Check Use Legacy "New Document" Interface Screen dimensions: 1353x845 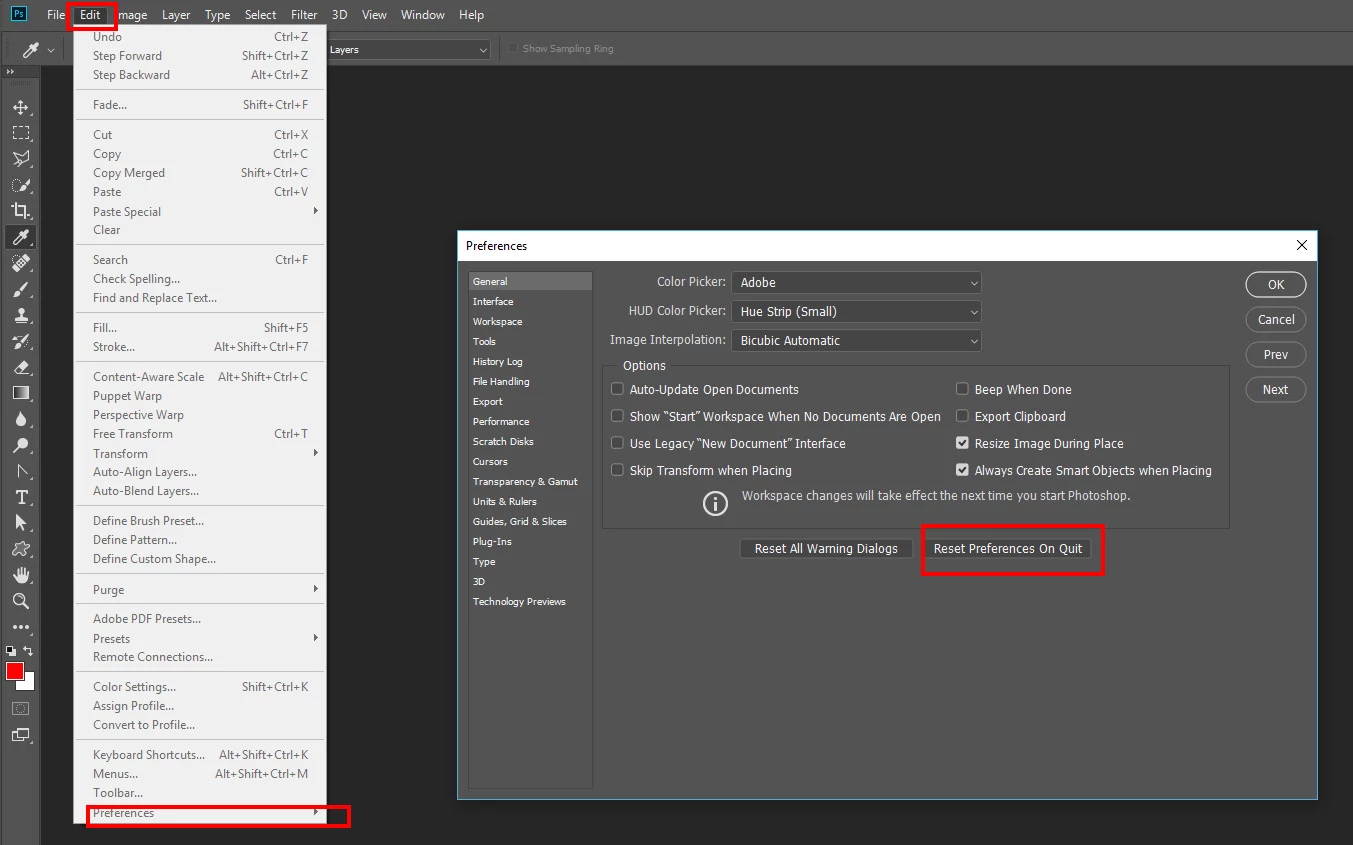click(617, 443)
